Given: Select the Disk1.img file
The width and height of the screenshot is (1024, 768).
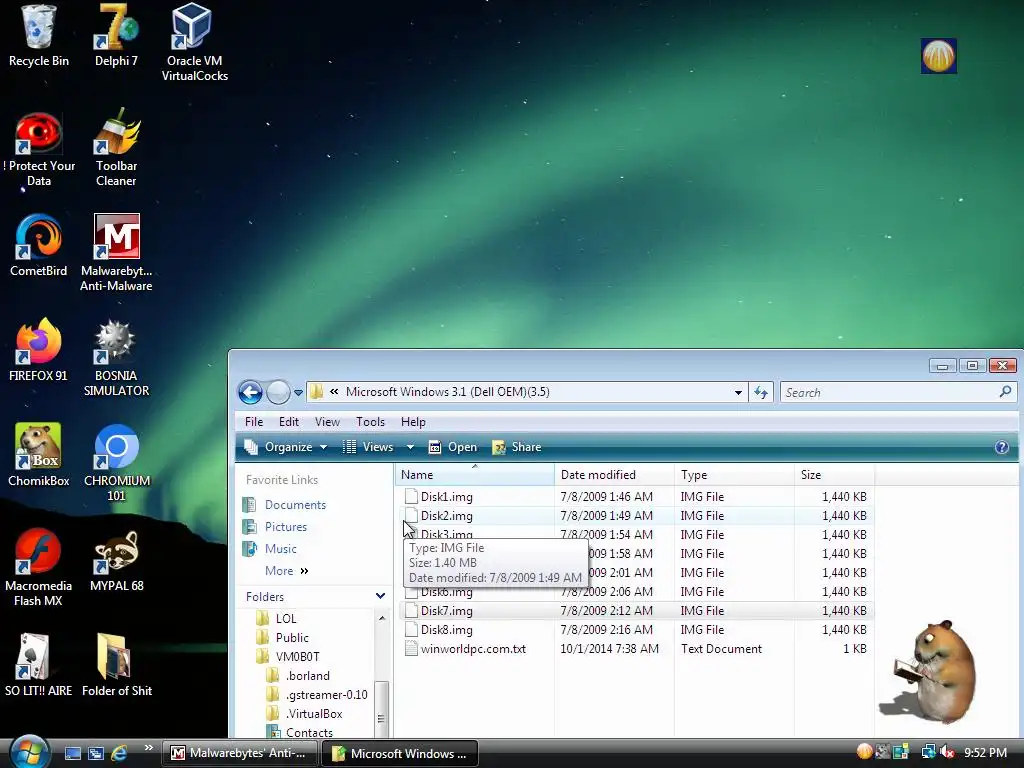Looking at the screenshot, I should click(637, 497).
